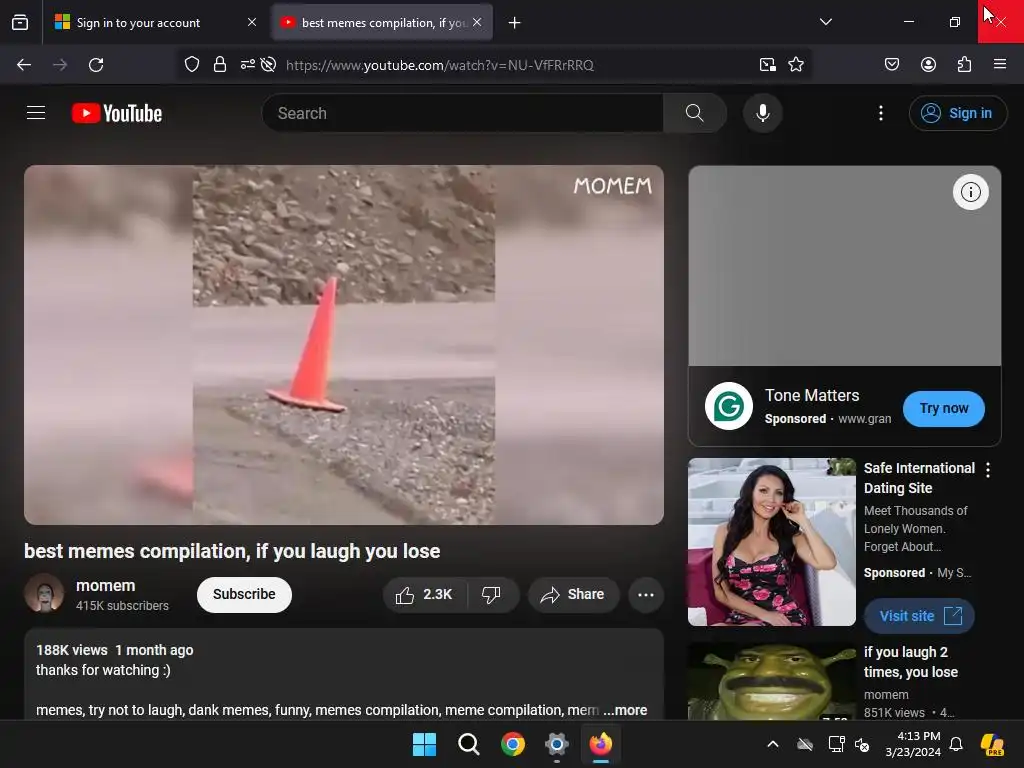Open Firefox extensions menu
This screenshot has width=1024, height=768.
click(x=964, y=64)
